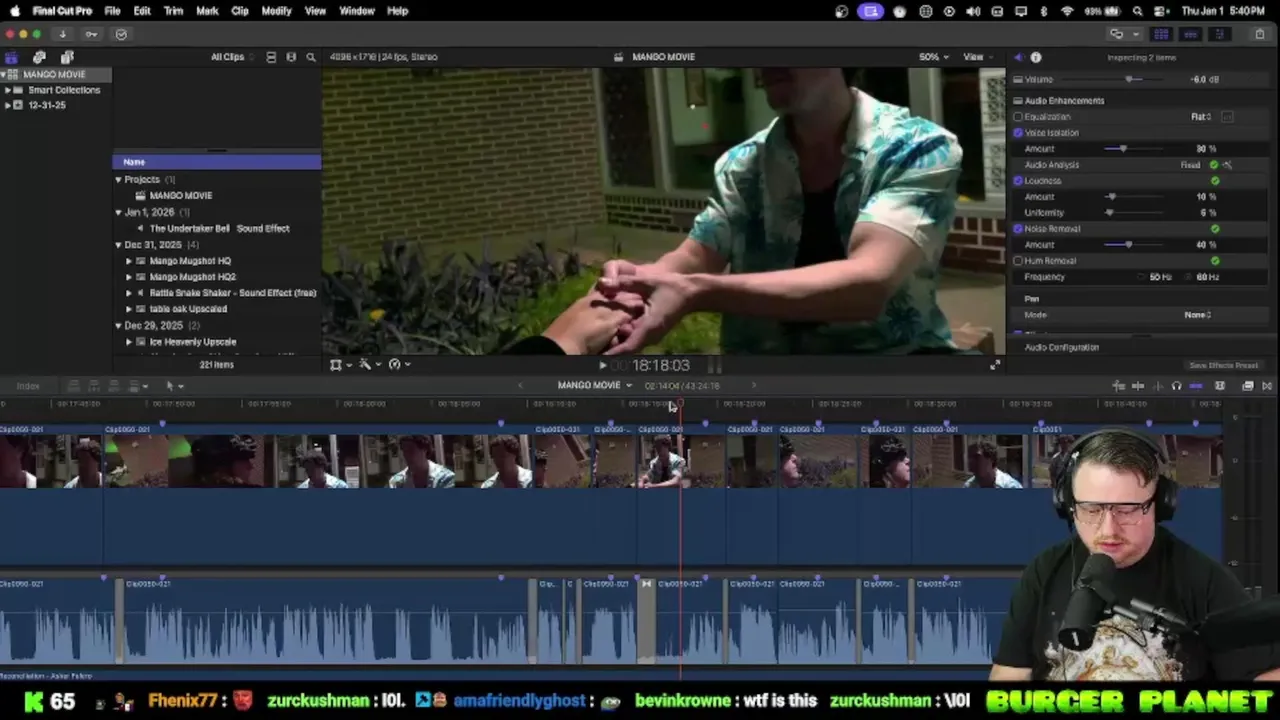Show the Info inspector tab
Viewport: 1280px width, 720px height.
pos(1036,58)
